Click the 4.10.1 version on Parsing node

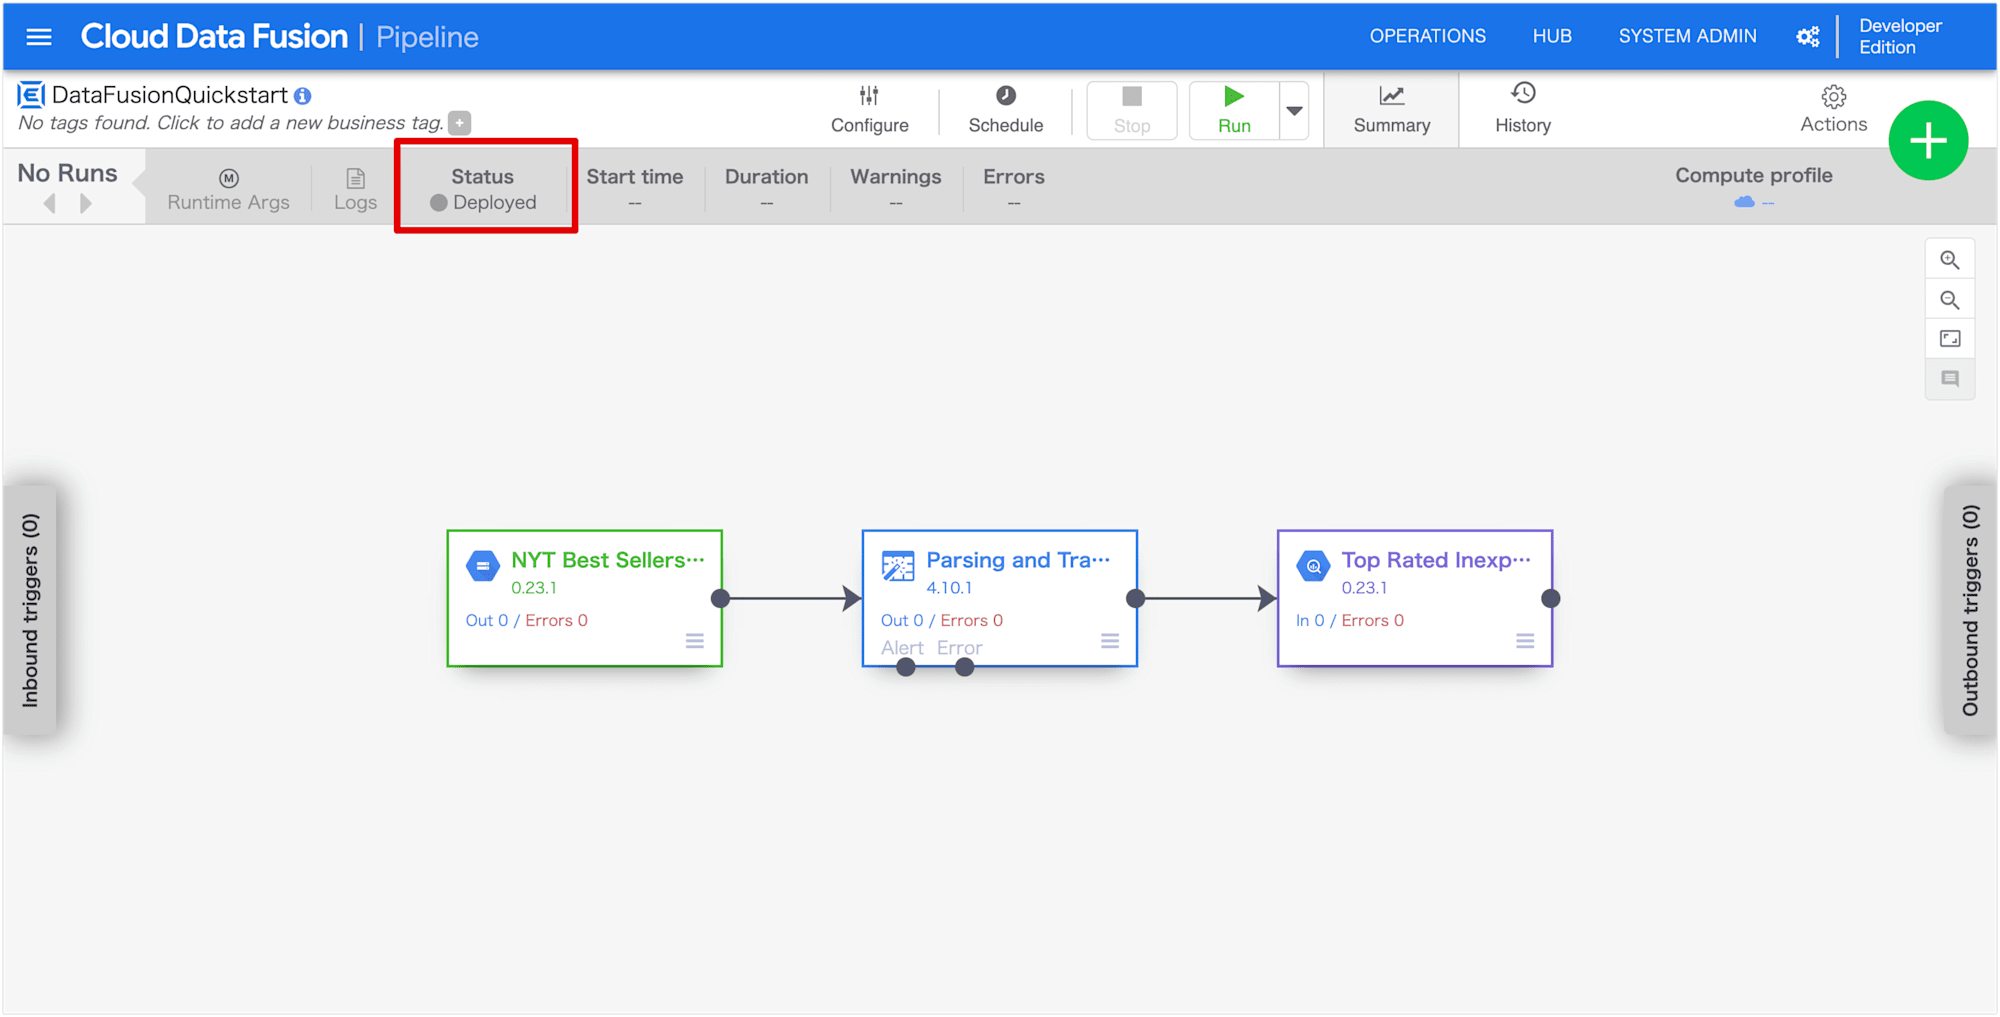pos(948,588)
